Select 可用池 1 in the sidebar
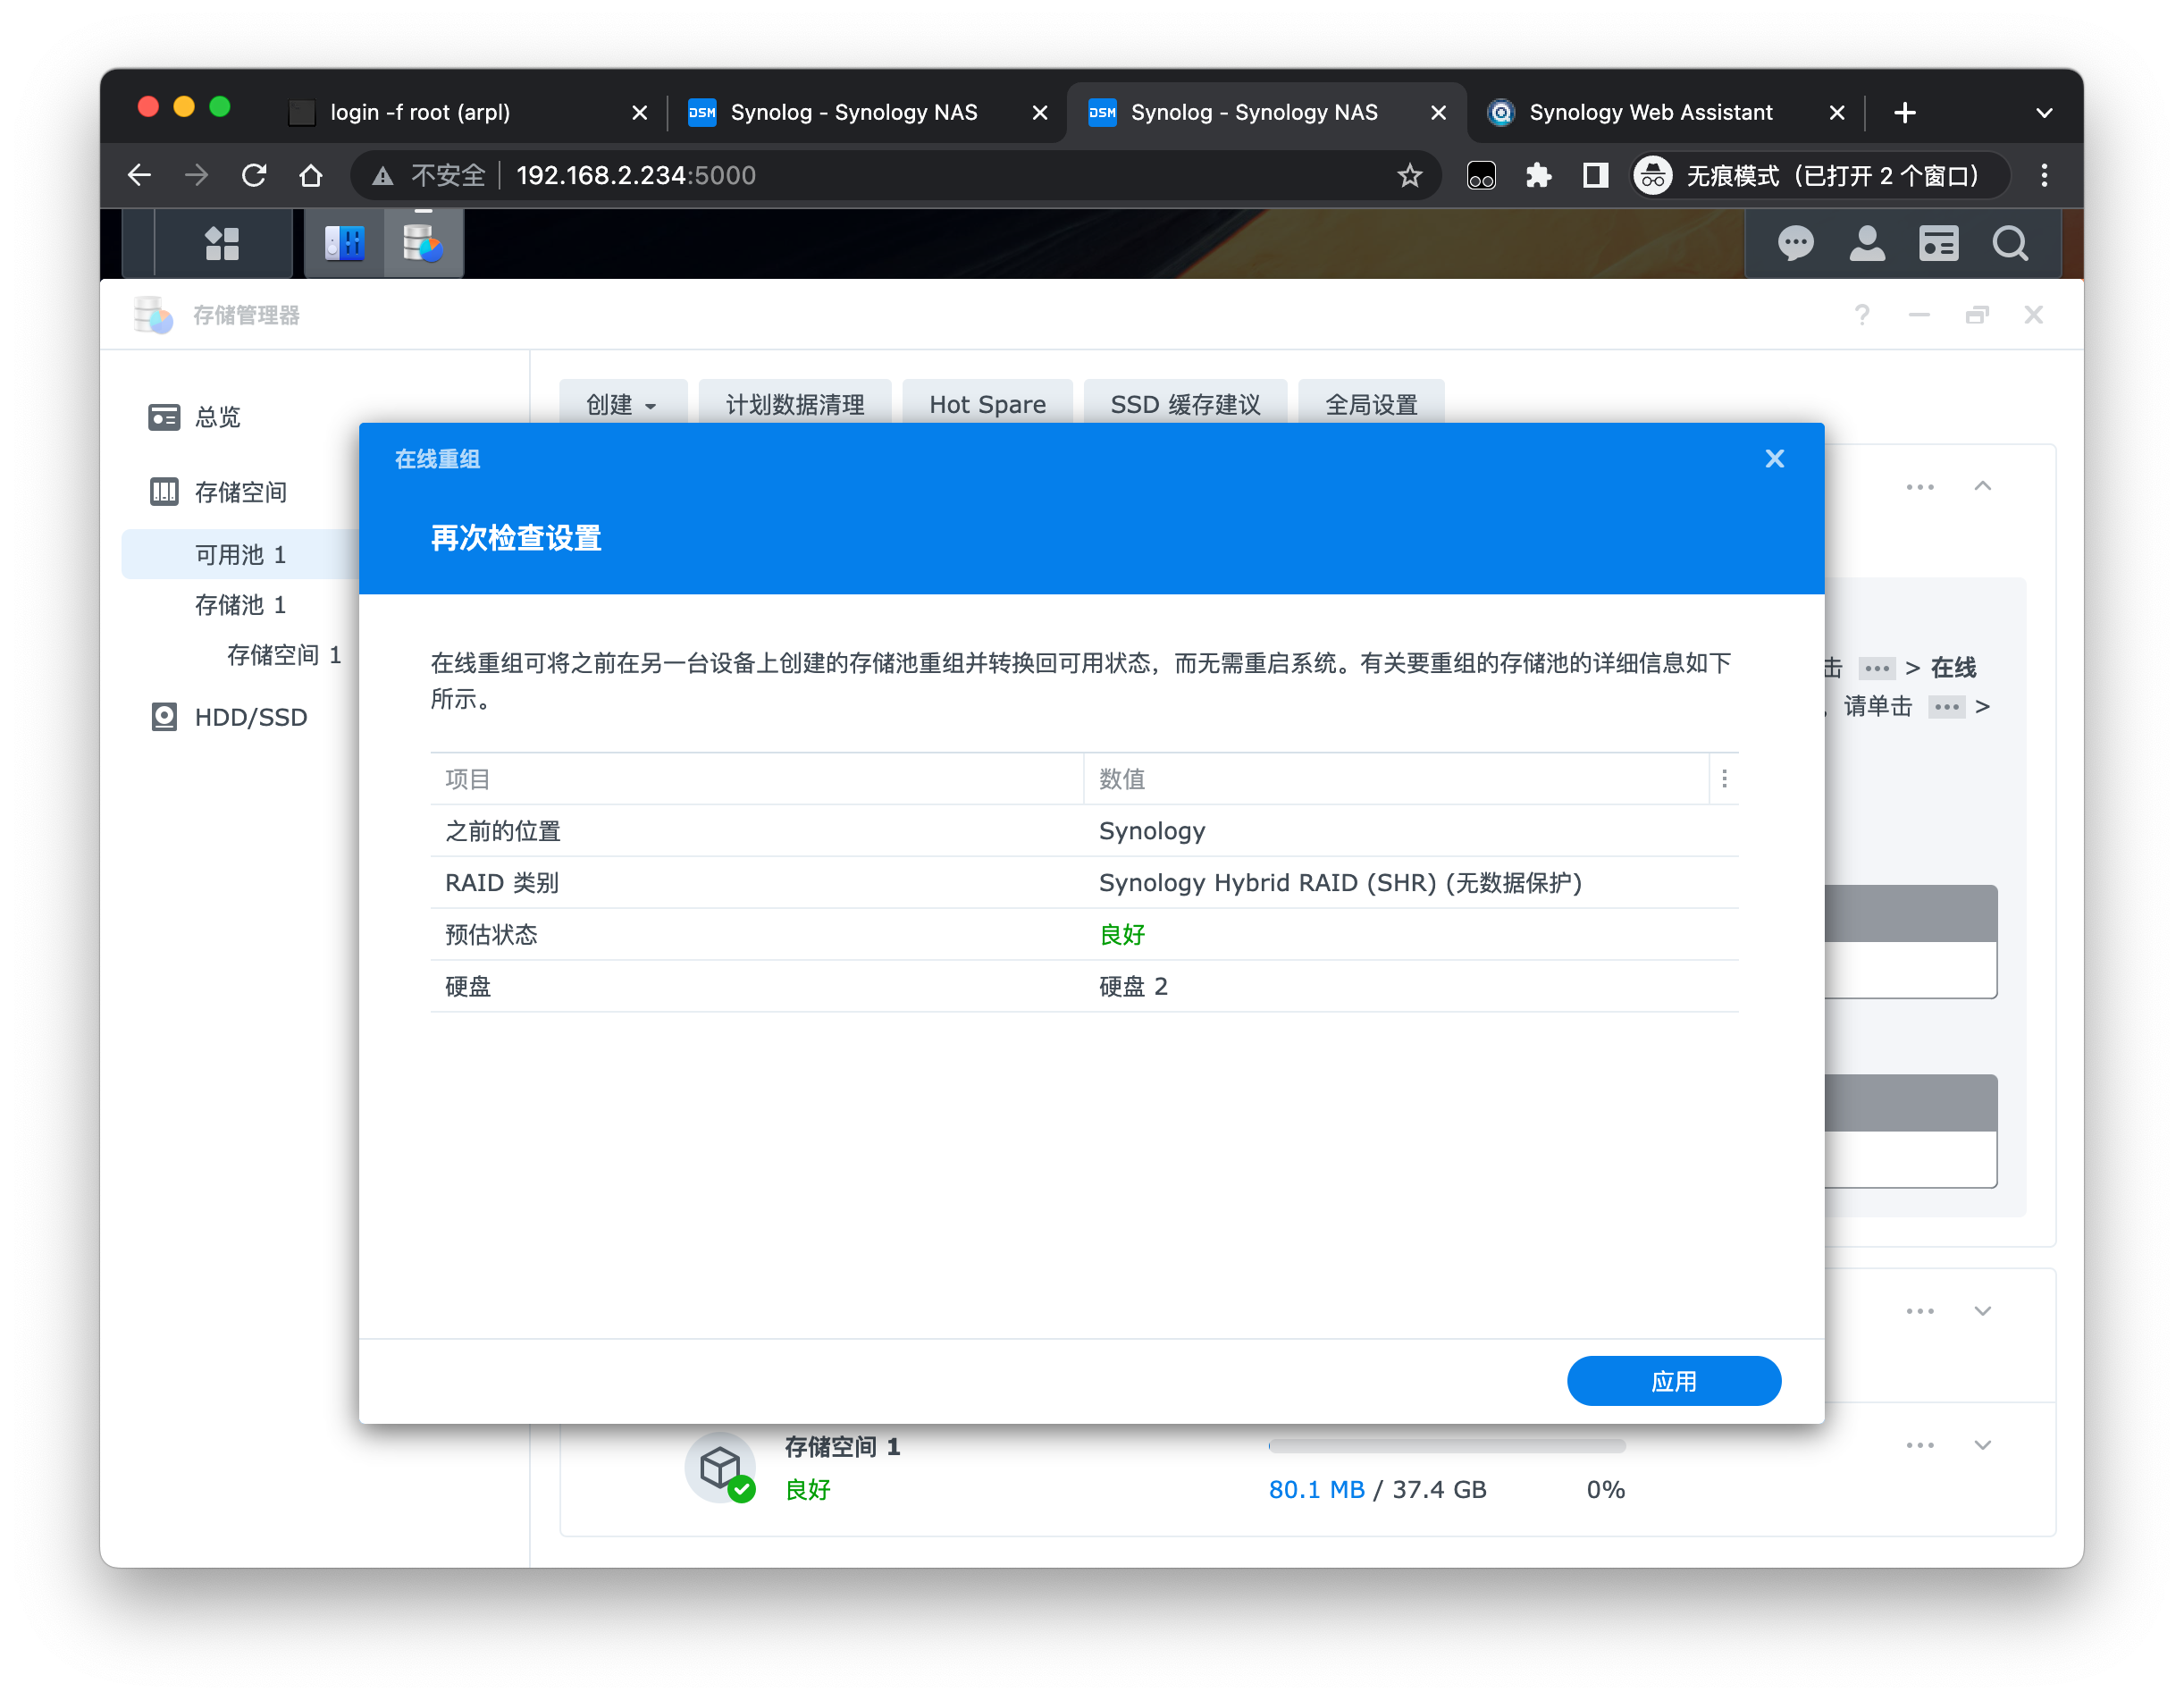The width and height of the screenshot is (2184, 1700). pos(240,554)
